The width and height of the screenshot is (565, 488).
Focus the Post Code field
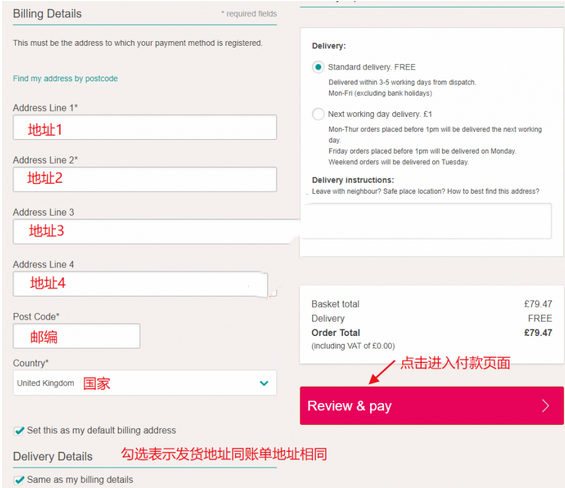pos(76,336)
